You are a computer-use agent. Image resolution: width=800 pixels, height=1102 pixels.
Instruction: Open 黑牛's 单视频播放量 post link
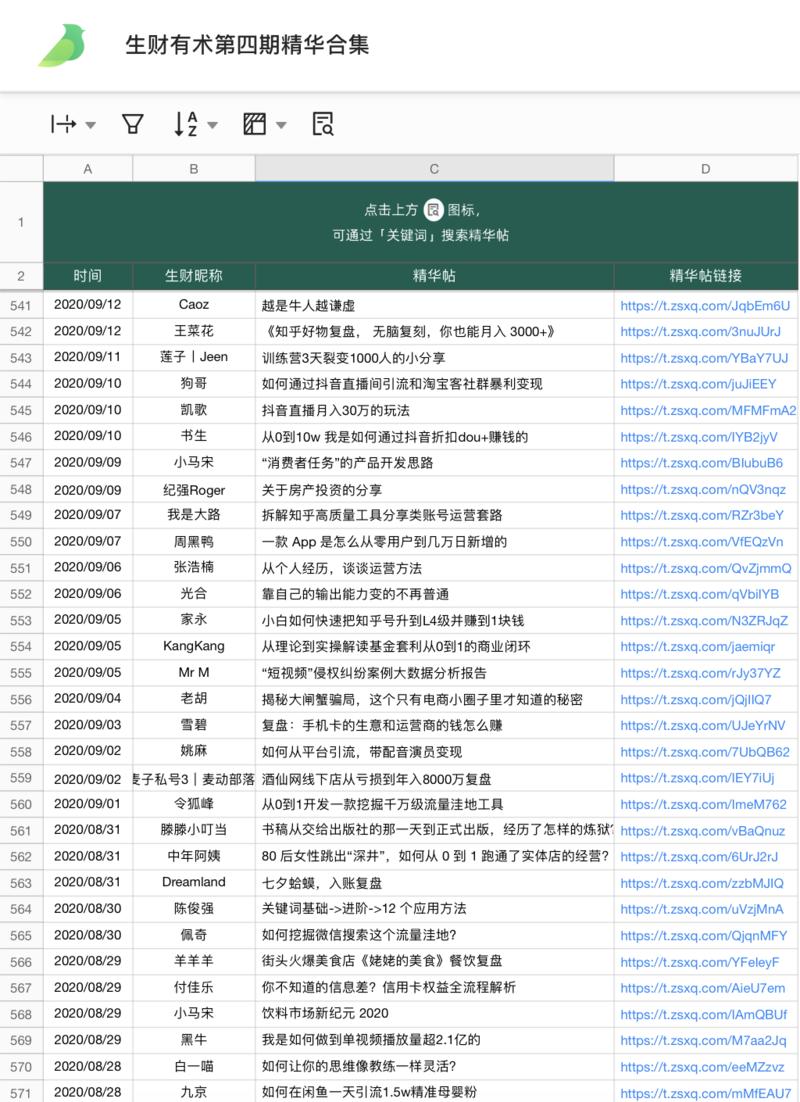706,1039
